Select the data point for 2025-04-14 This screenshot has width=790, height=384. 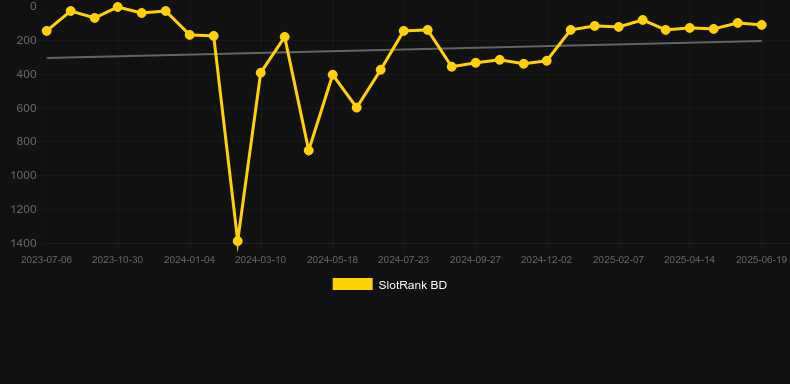point(690,28)
